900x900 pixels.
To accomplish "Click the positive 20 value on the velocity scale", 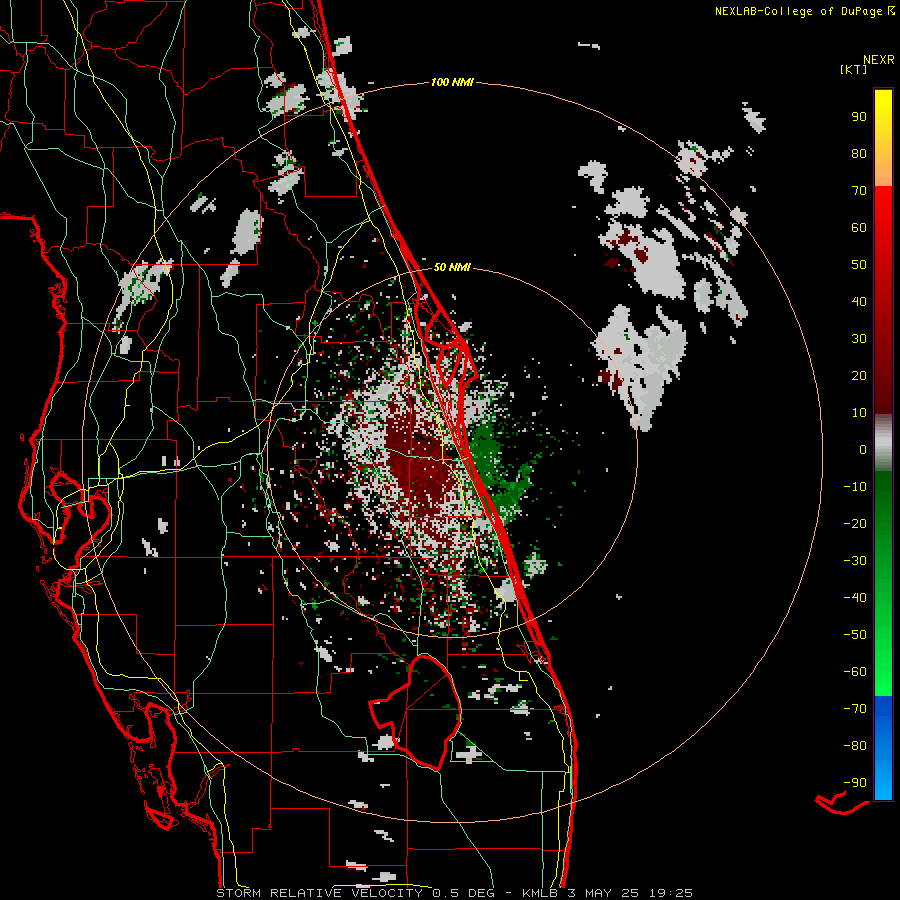I will coord(859,375).
